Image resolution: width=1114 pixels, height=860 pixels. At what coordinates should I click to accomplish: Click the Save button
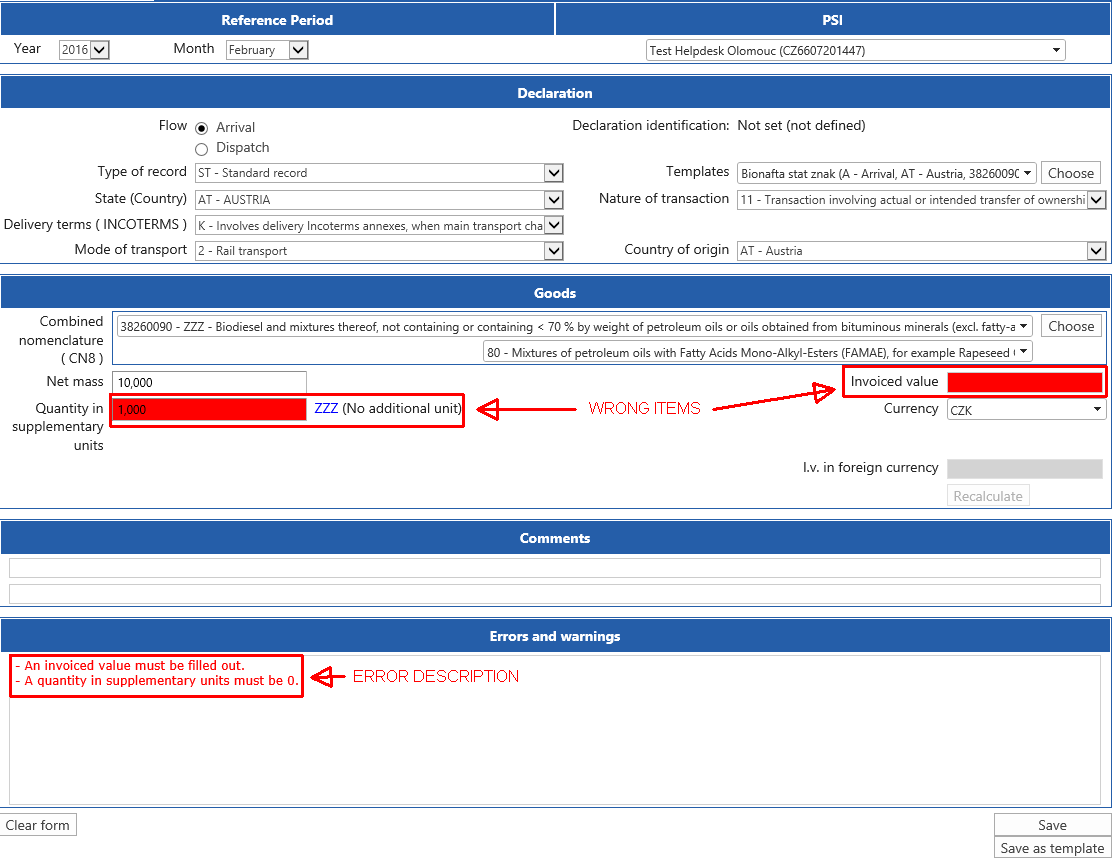1052,825
